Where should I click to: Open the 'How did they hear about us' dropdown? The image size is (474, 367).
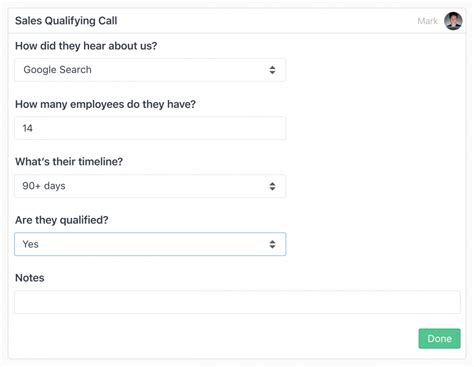point(150,70)
